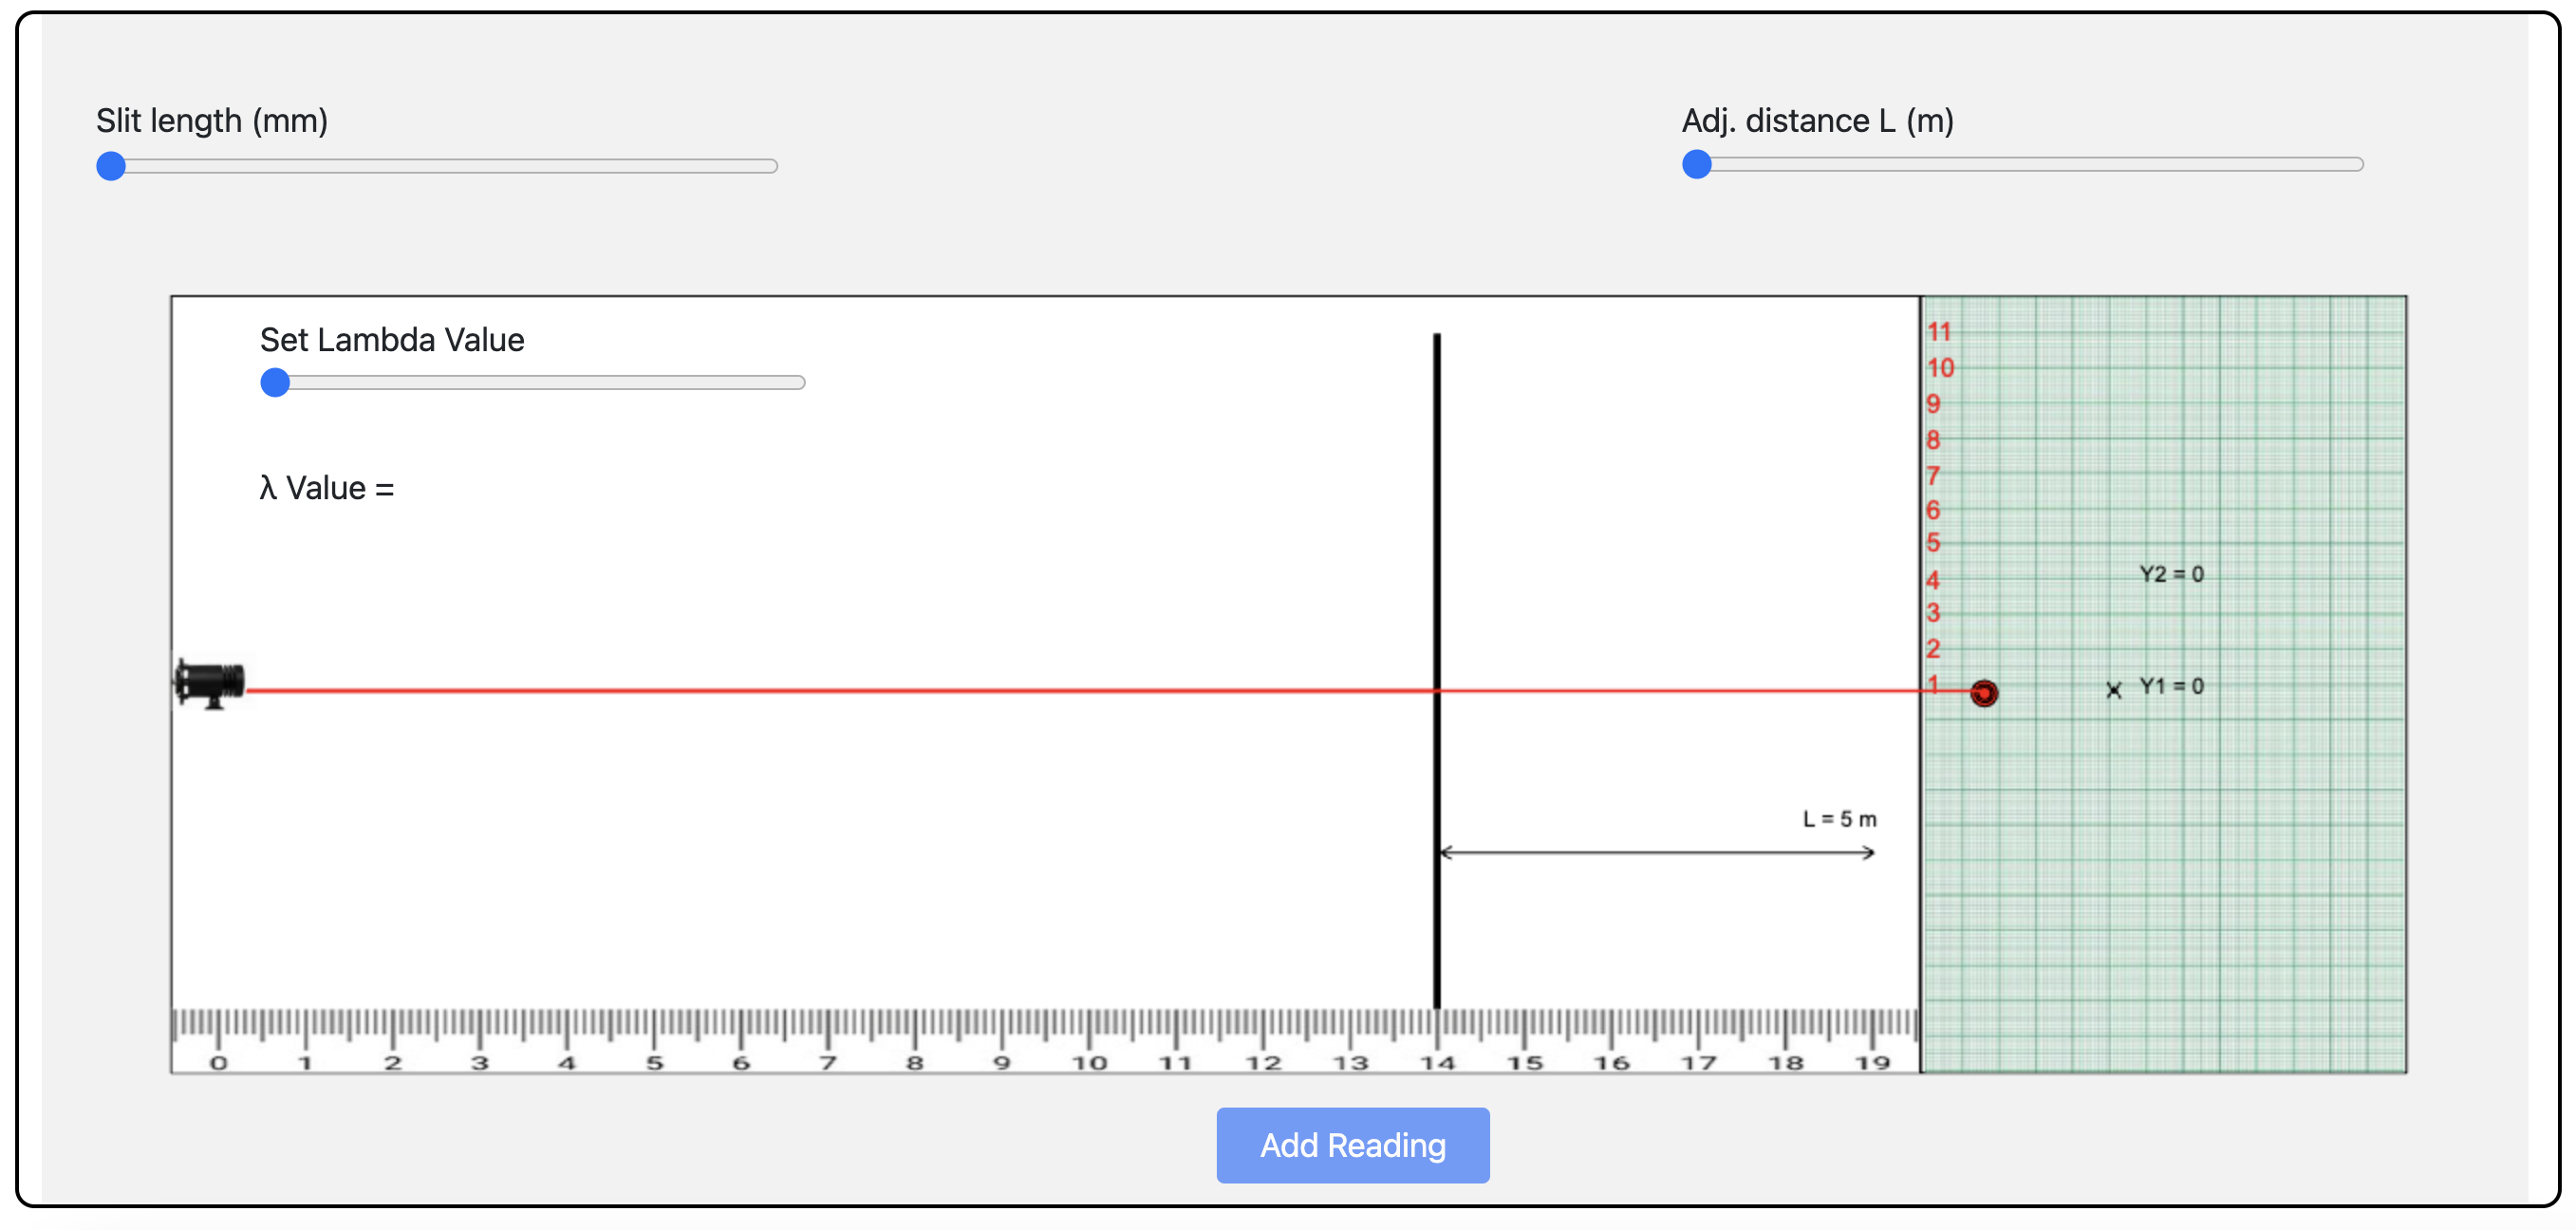Click the Y1 = 0 readout label
Screen dimensions: 2576x1230
[2171, 686]
